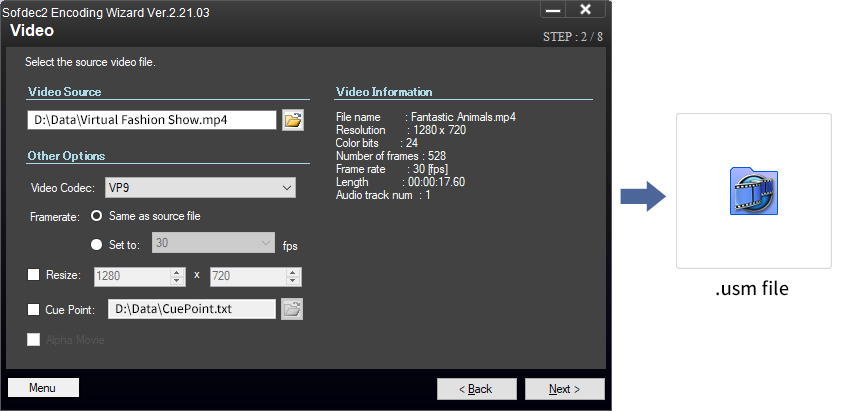Click the Cue Point path text field

click(192, 309)
